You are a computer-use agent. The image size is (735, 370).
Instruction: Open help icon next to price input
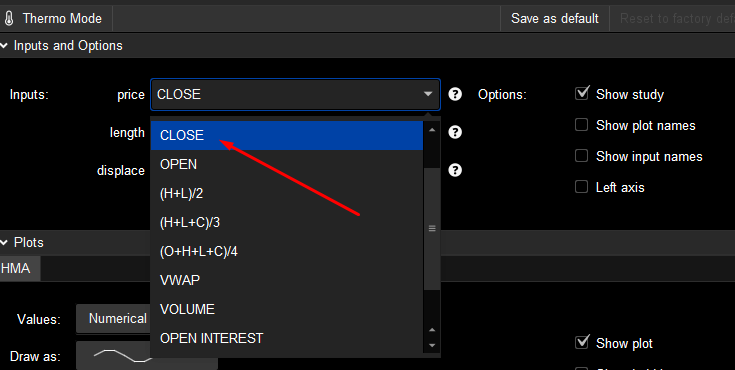pos(455,94)
